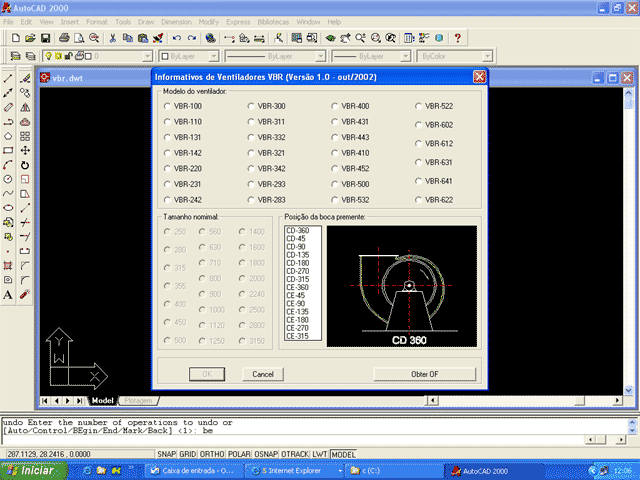Click the Help question mark icon
This screenshot has height=480, width=640.
tap(458, 38)
